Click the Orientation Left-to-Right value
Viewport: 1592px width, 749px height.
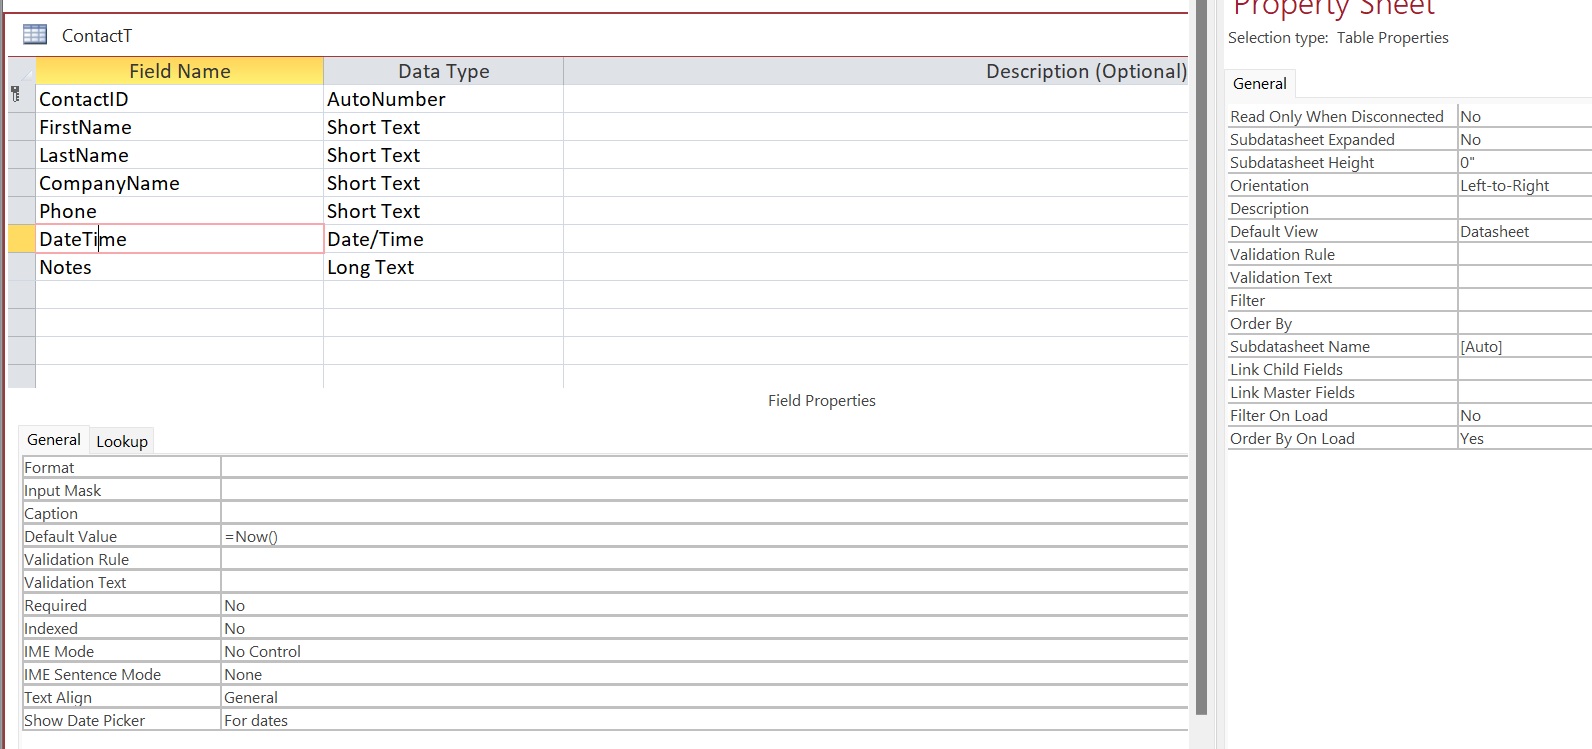point(1522,186)
